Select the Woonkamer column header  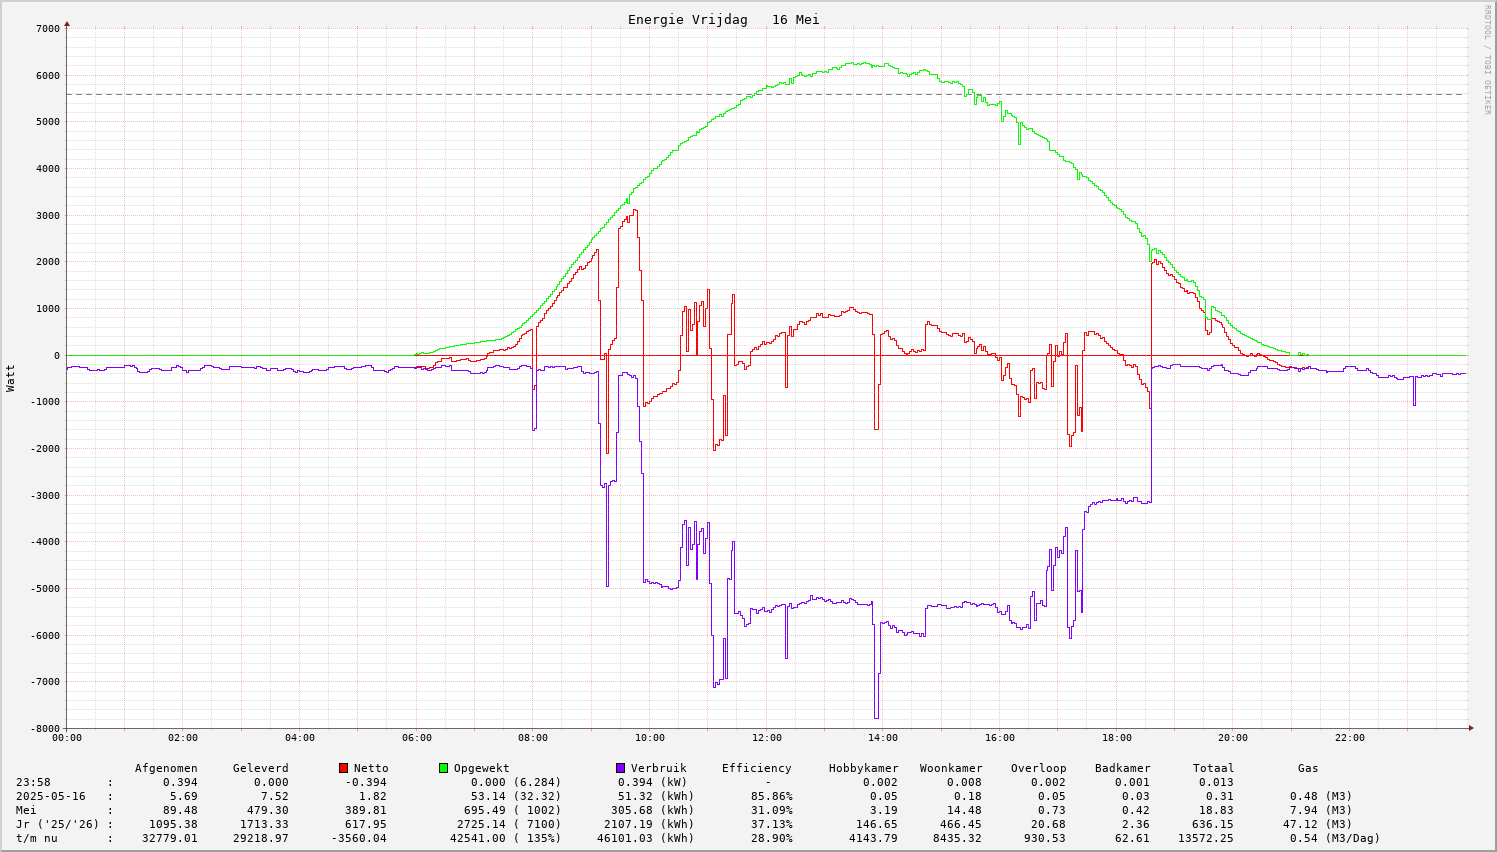click(x=951, y=768)
